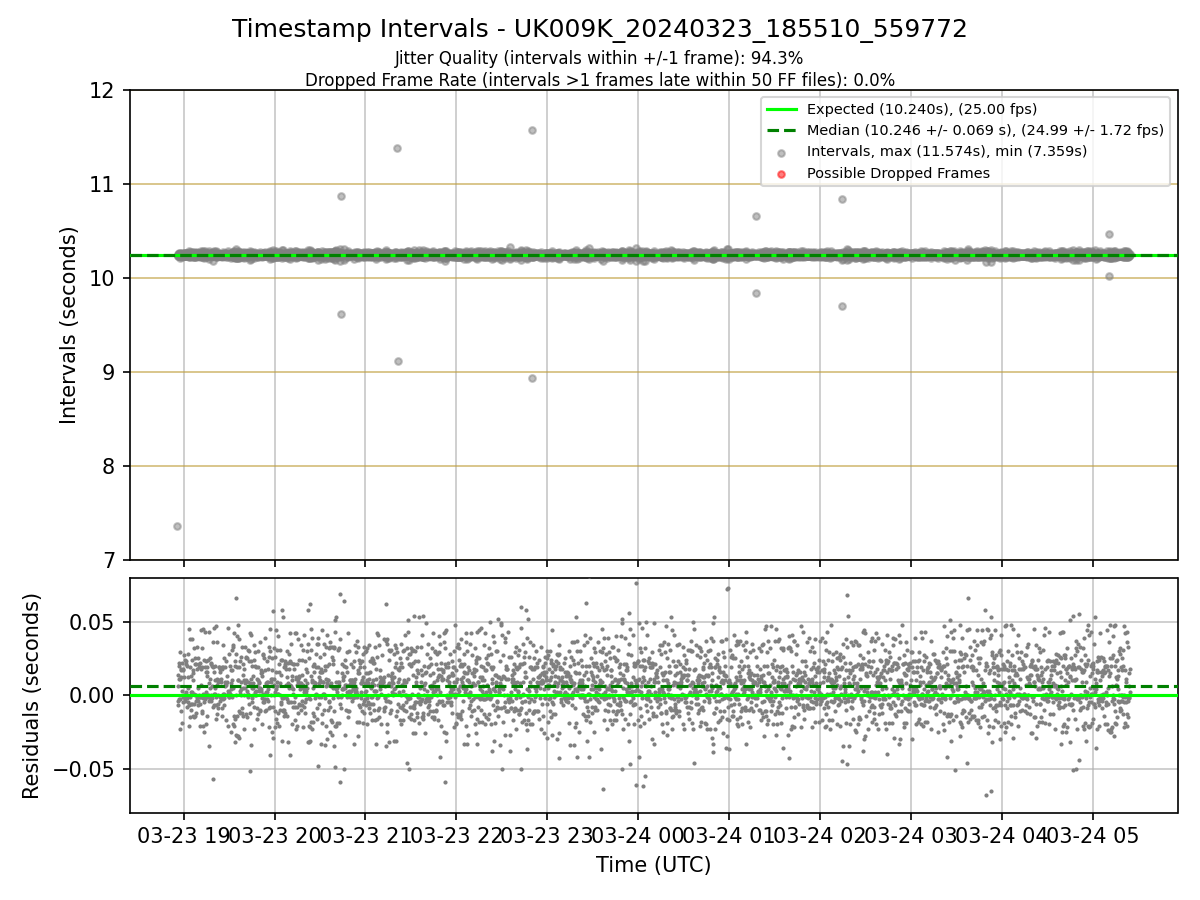Click the outlier point near 8.9 seconds
Screen dimensions: 1200x900
pyautogui.click(x=532, y=378)
